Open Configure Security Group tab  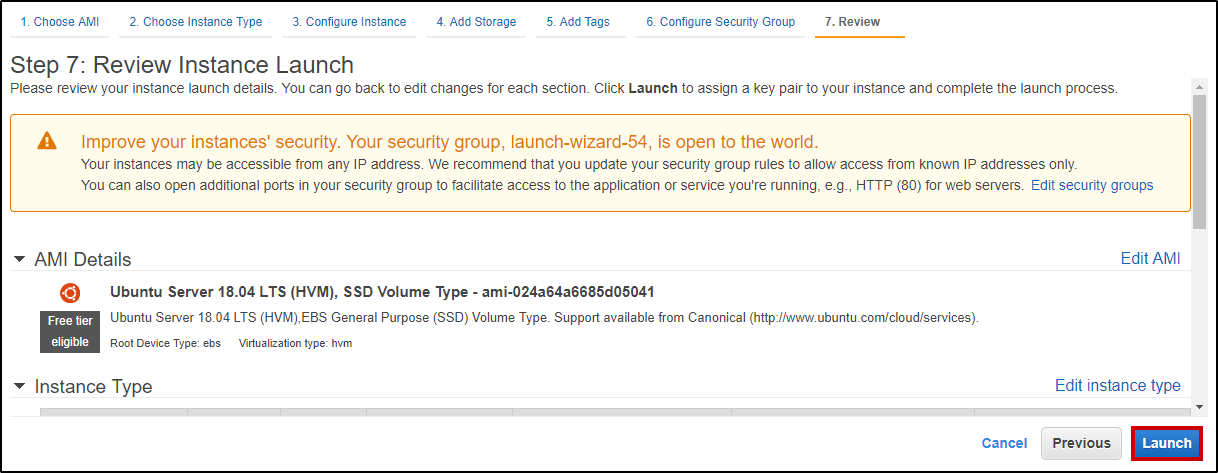[x=720, y=22]
